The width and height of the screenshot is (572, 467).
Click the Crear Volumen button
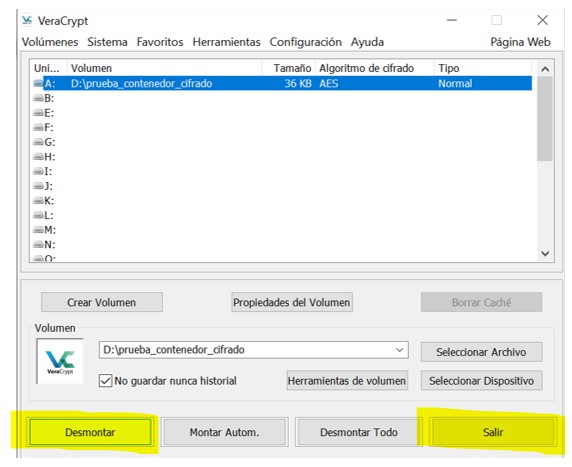[x=102, y=302]
